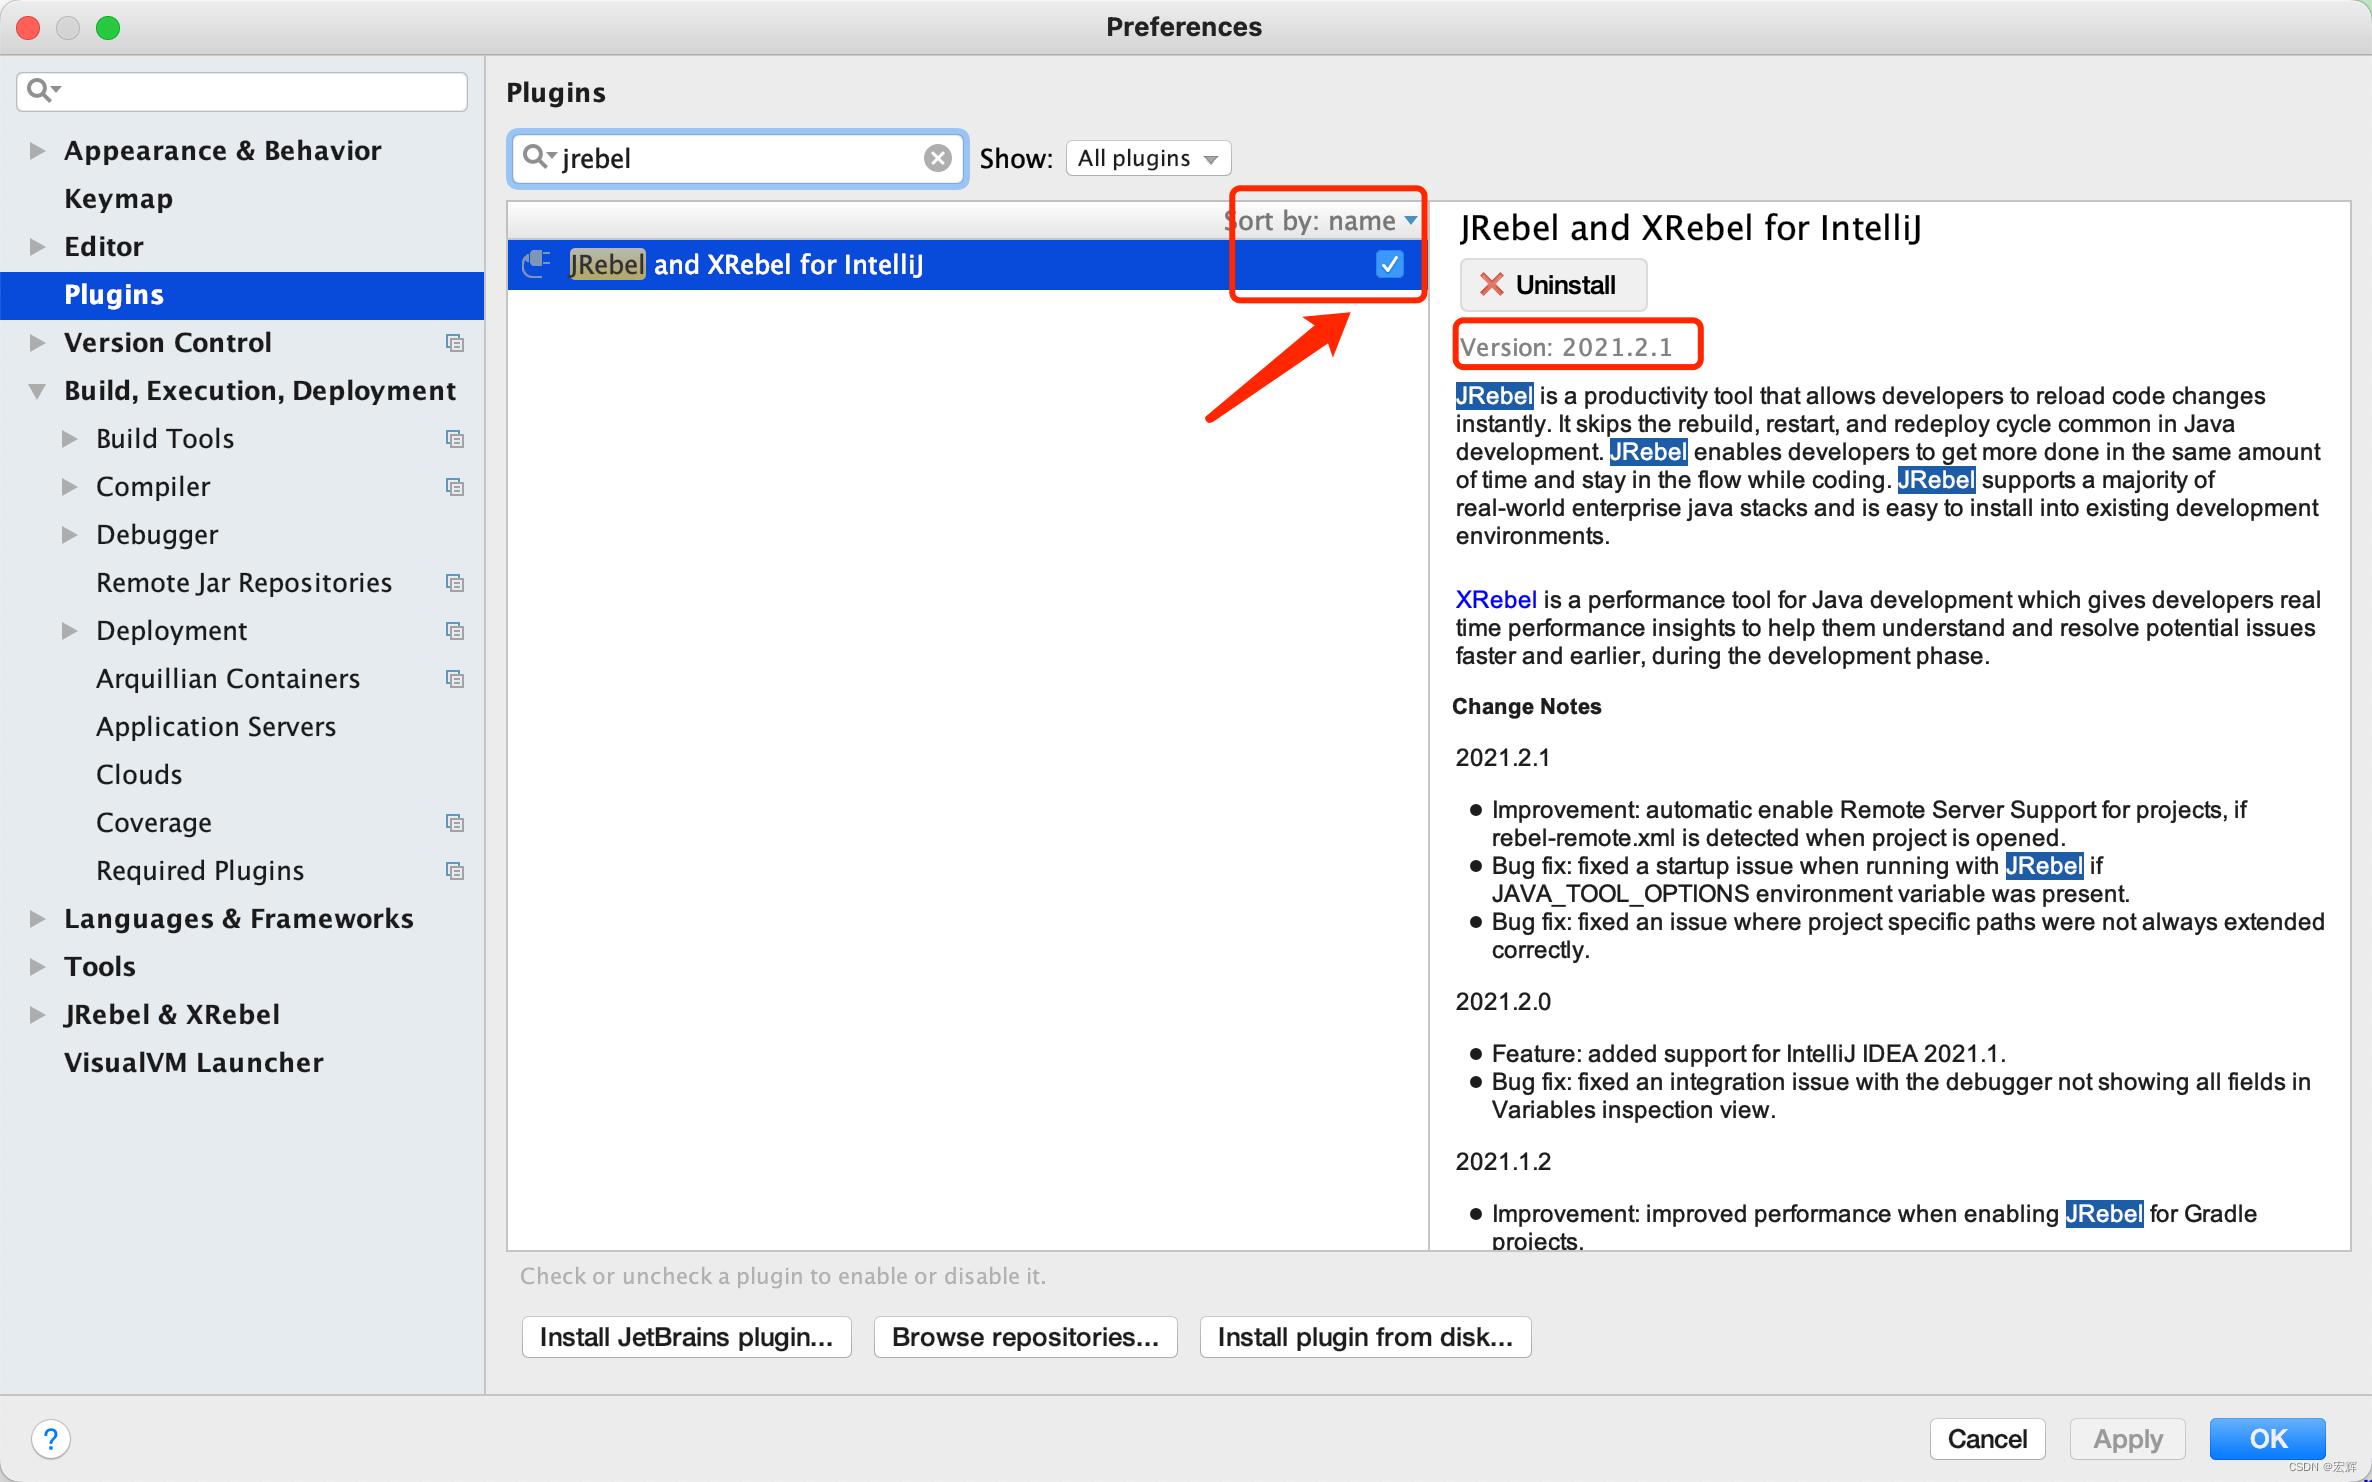
Task: Select the Required Plugins settings page
Action: (200, 871)
